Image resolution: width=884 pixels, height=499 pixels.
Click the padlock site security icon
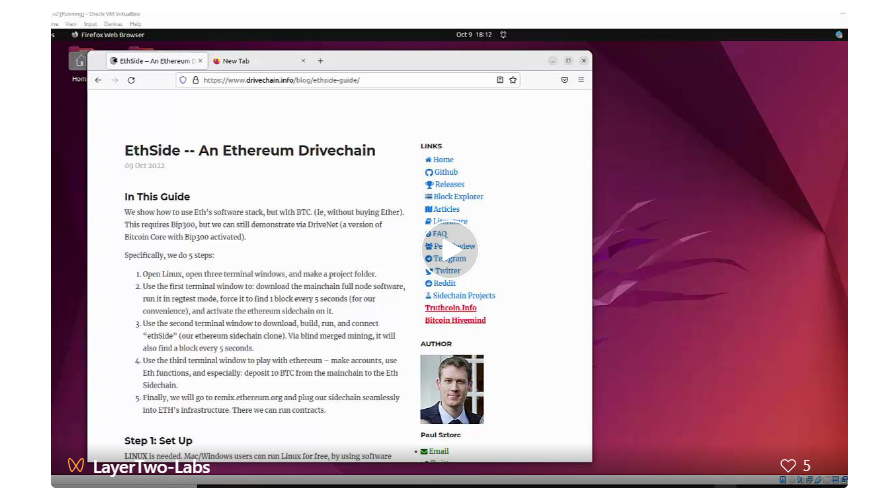click(196, 80)
